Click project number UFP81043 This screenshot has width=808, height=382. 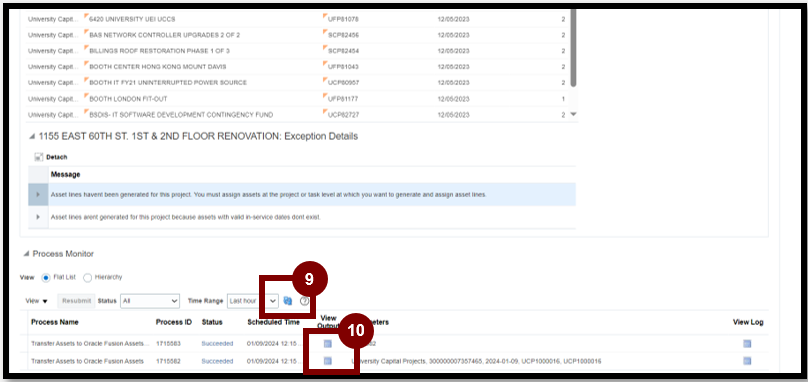[343, 67]
